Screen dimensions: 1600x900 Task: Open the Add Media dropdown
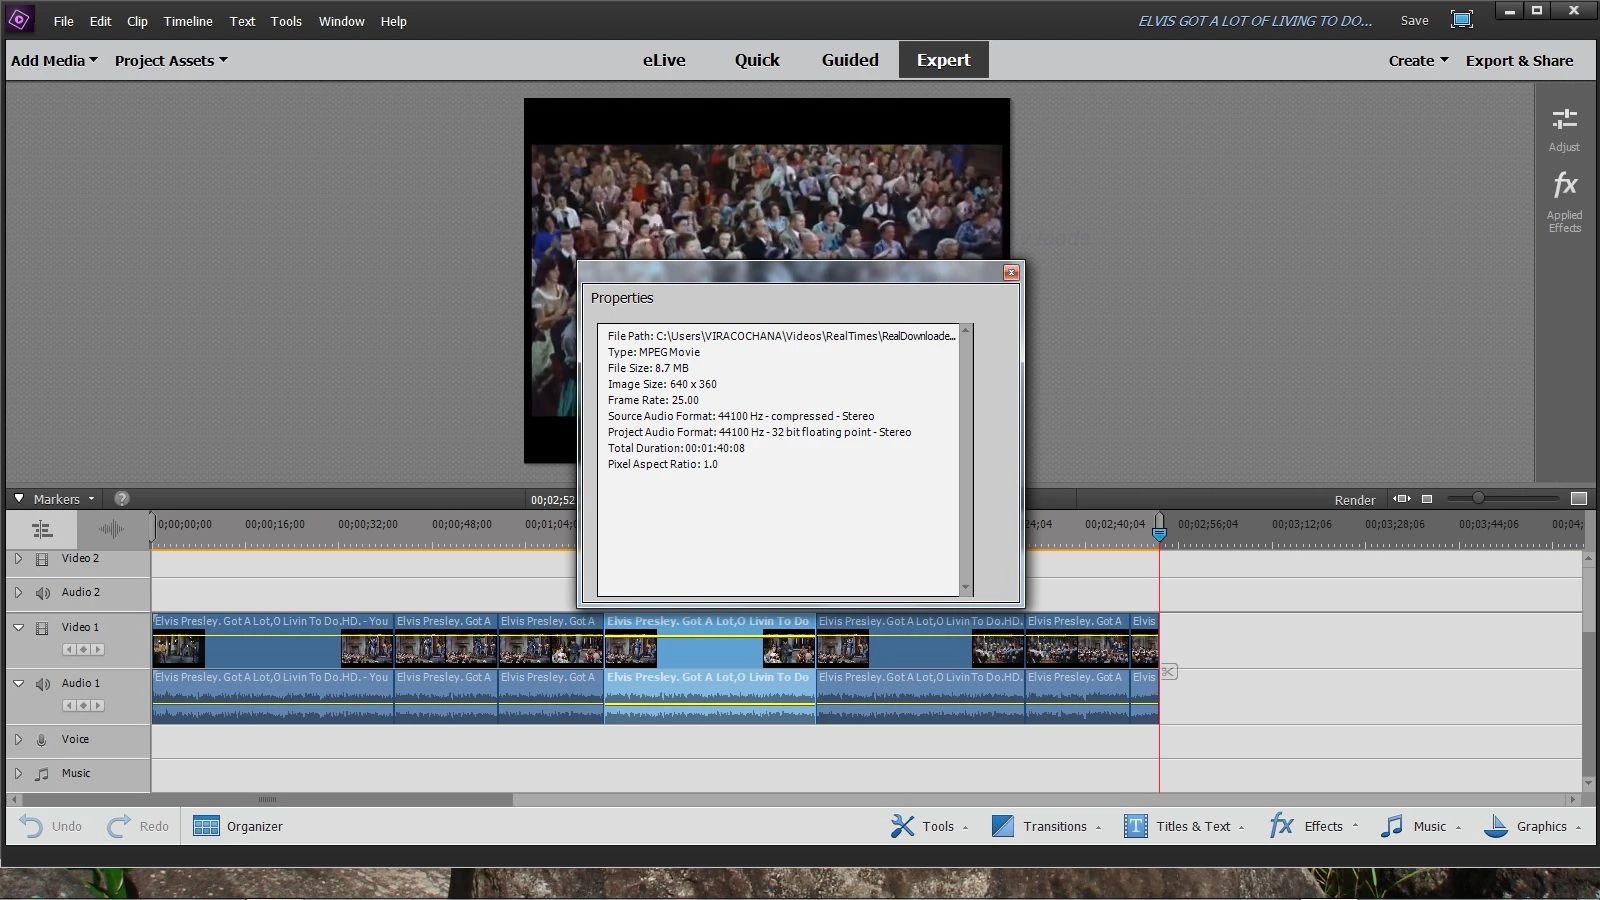point(54,60)
